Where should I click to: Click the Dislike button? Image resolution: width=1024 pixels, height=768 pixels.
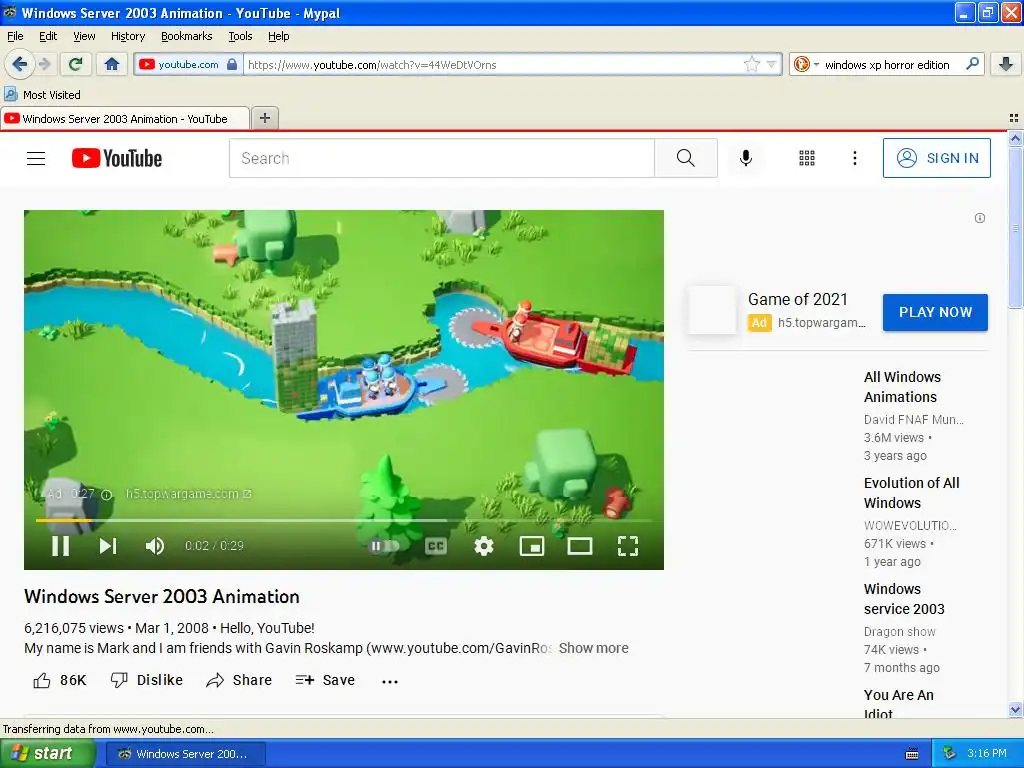click(x=146, y=680)
